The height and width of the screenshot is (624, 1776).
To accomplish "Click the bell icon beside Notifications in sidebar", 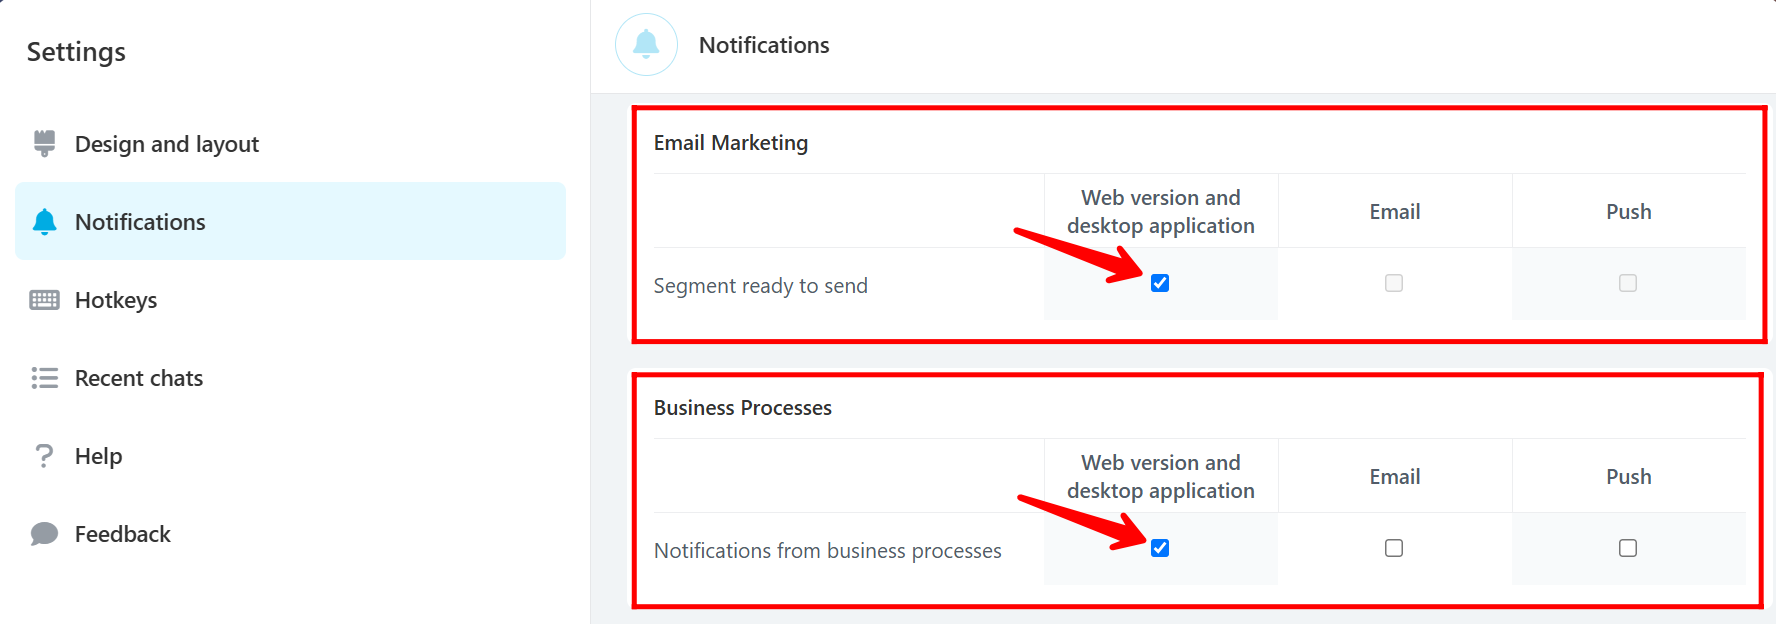I will (x=44, y=222).
